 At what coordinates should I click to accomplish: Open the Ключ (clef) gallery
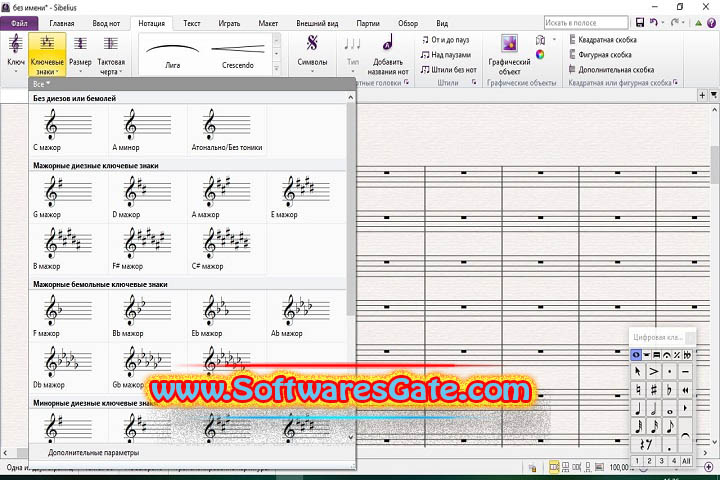(x=16, y=53)
